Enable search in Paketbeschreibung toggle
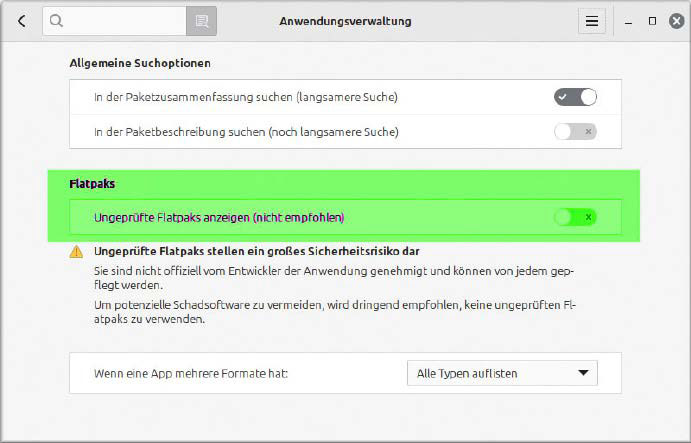Image resolution: width=691 pixels, height=443 pixels. tap(575, 131)
